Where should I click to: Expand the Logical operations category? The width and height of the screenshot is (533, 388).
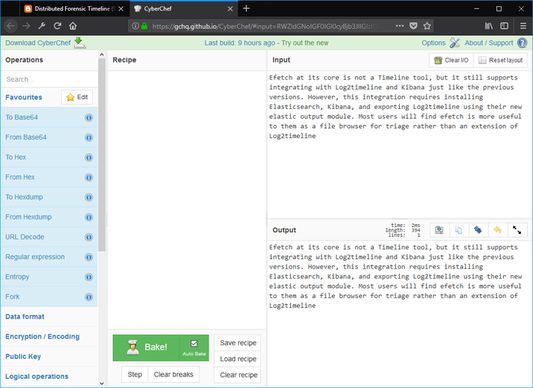[x=37, y=376]
